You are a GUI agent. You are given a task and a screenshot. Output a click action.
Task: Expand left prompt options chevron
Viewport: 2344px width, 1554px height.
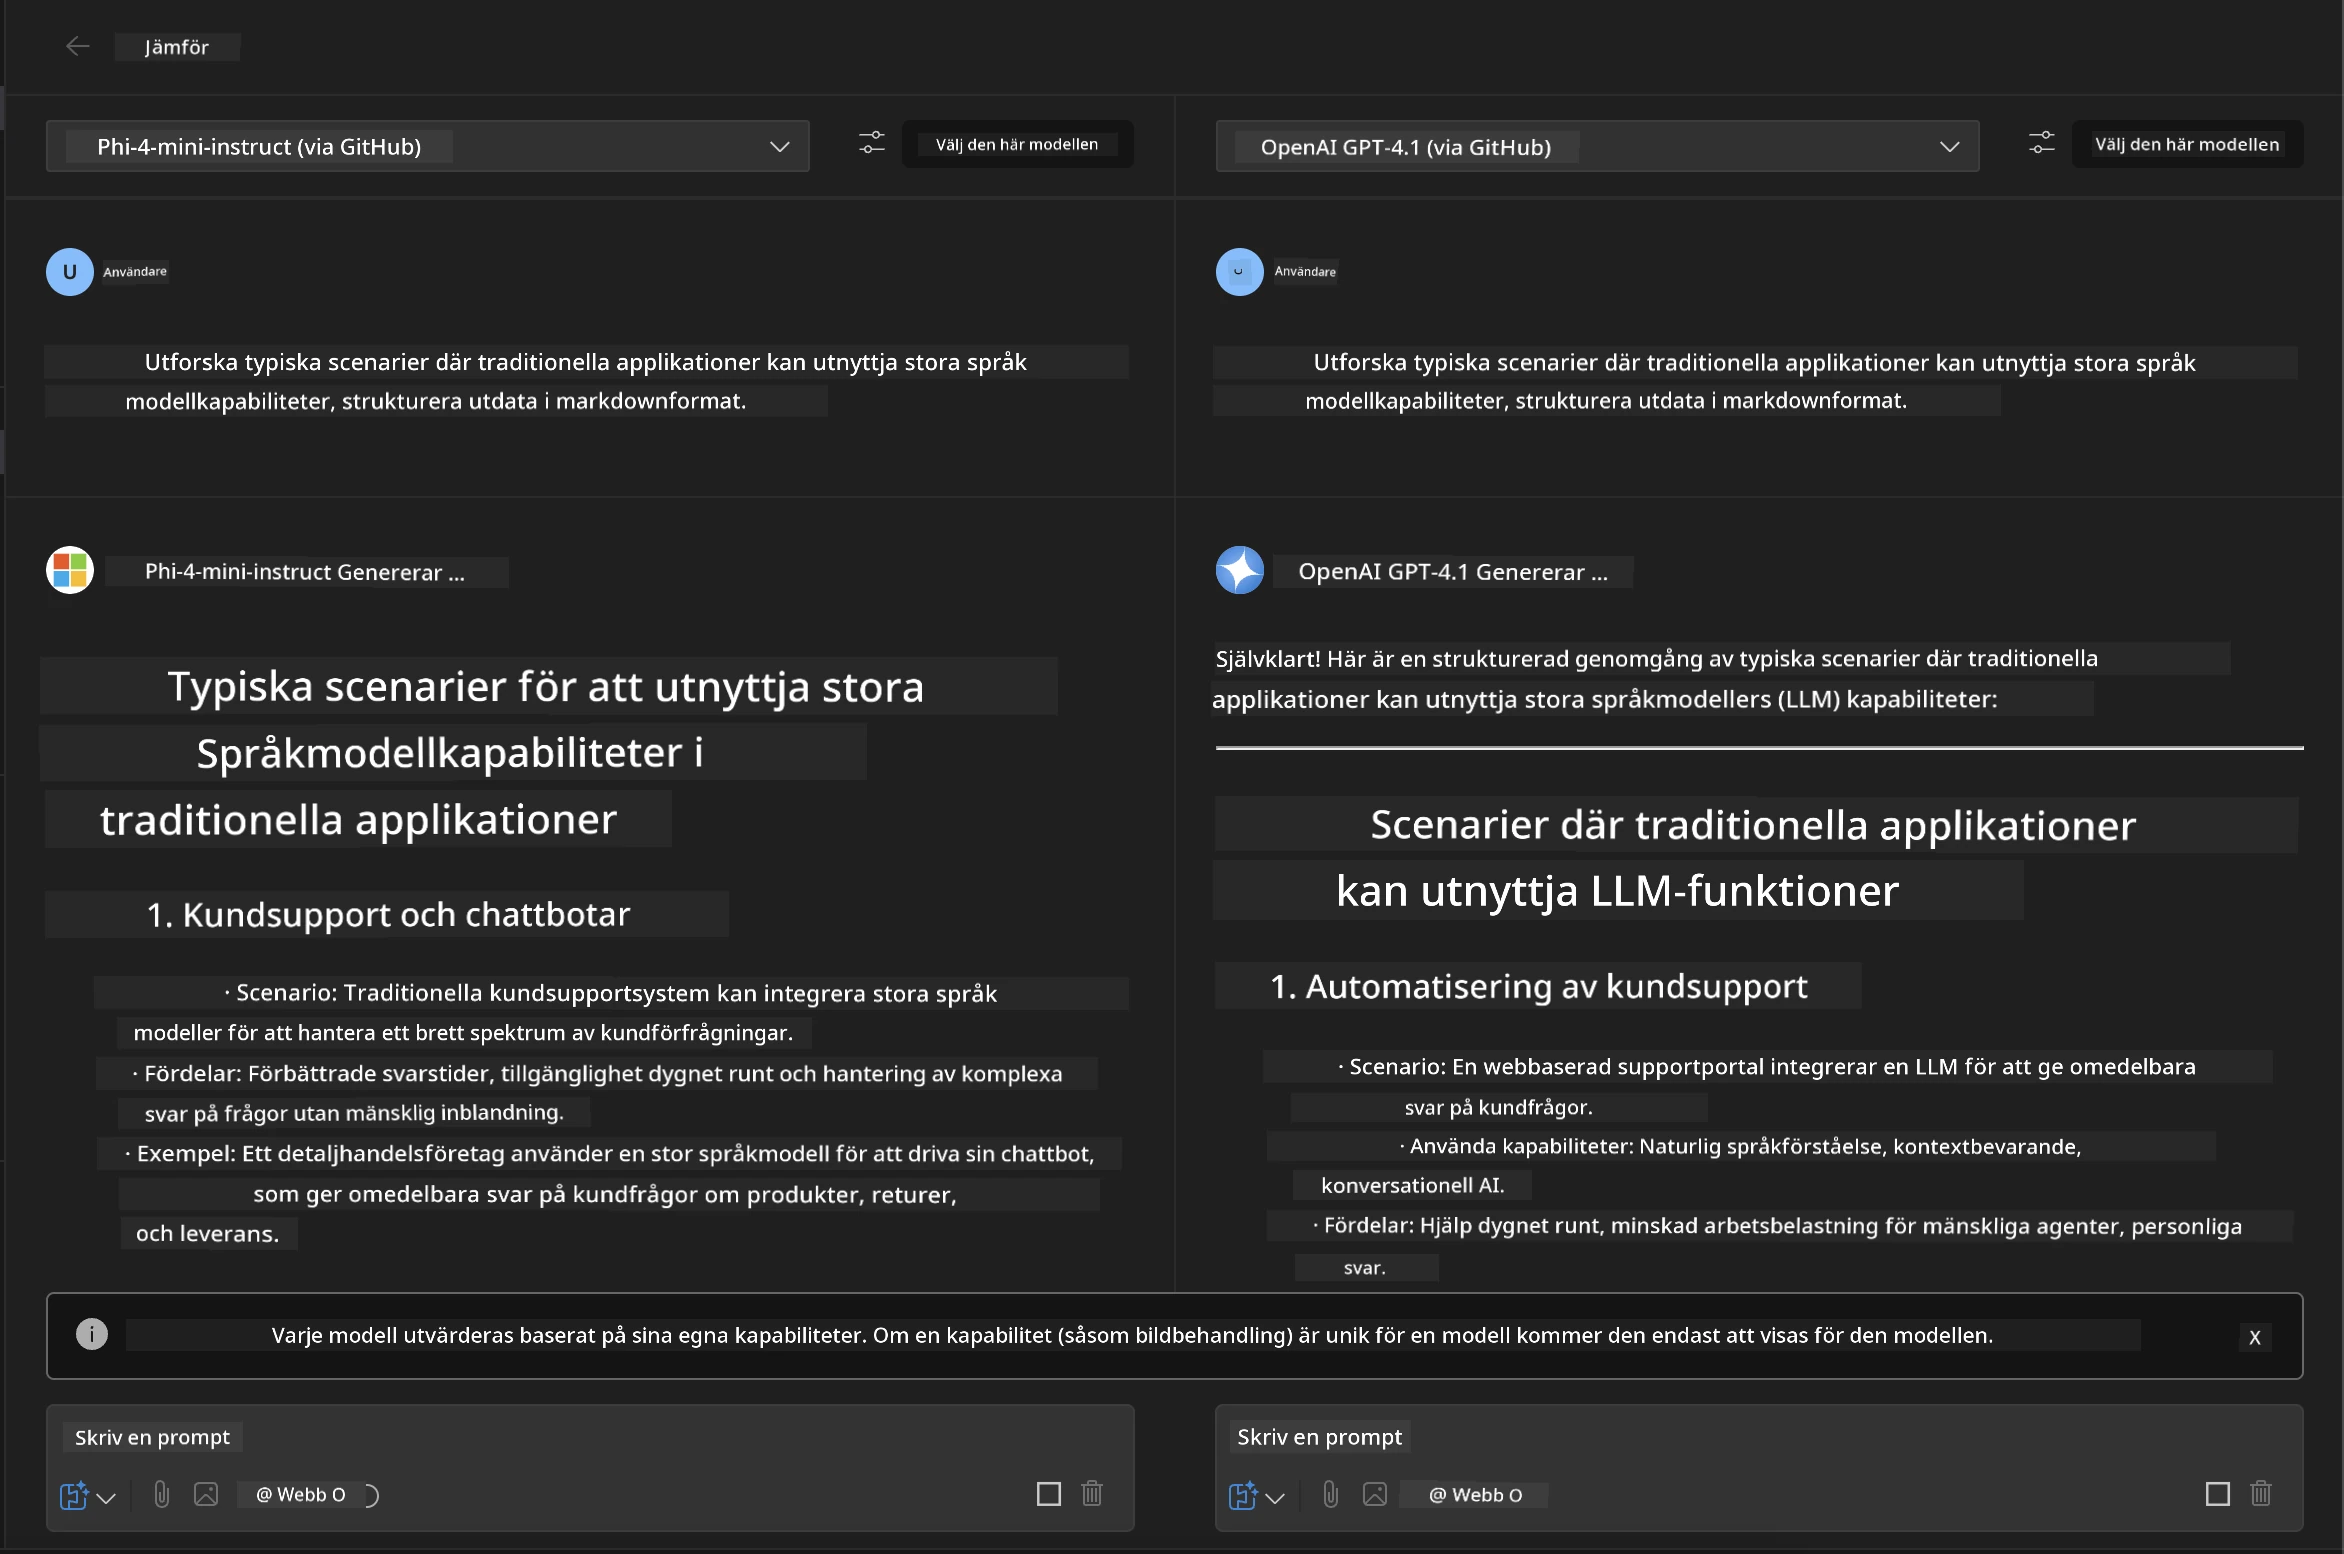click(x=106, y=1497)
